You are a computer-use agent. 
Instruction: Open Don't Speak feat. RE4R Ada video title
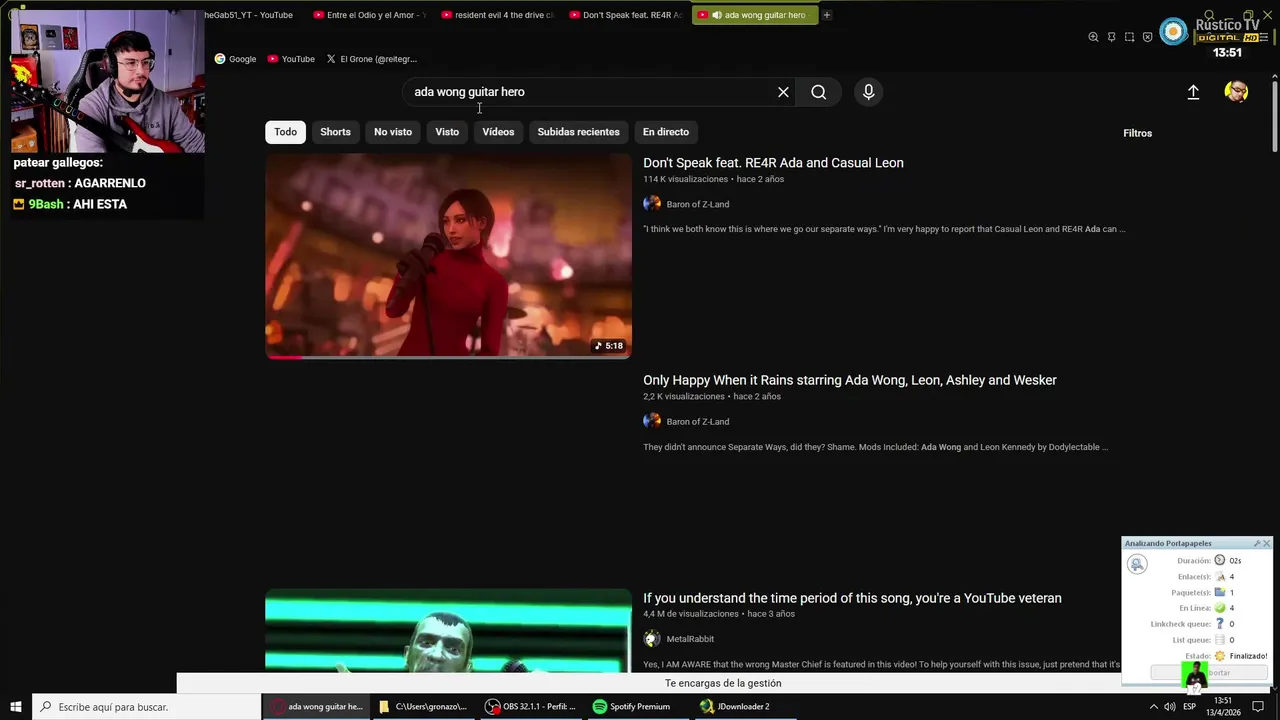[x=773, y=163]
